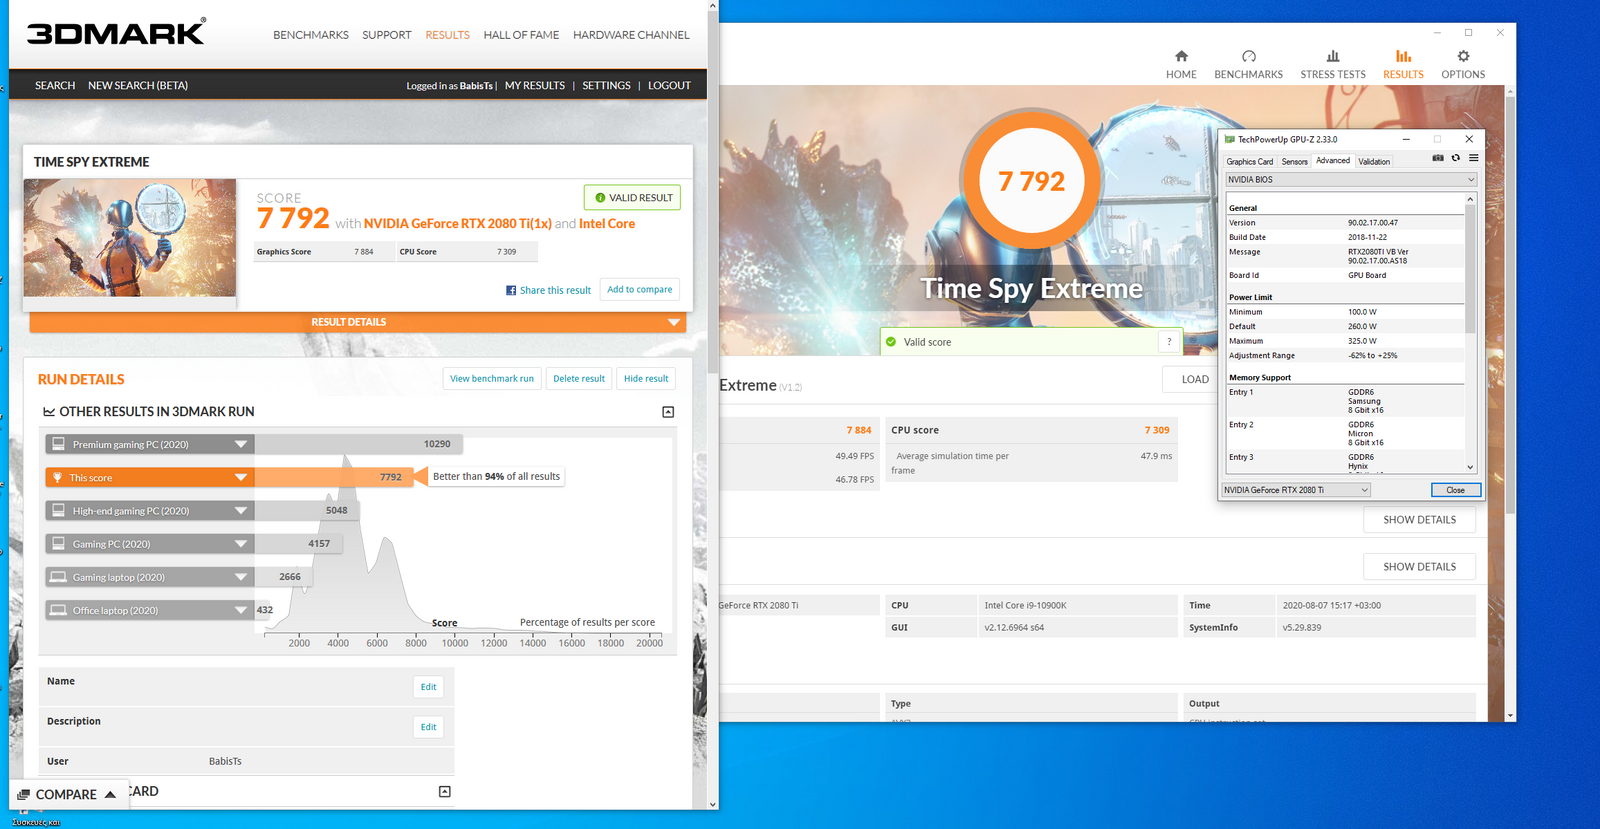Switch to Validation tab in GPU-Z

[1374, 161]
